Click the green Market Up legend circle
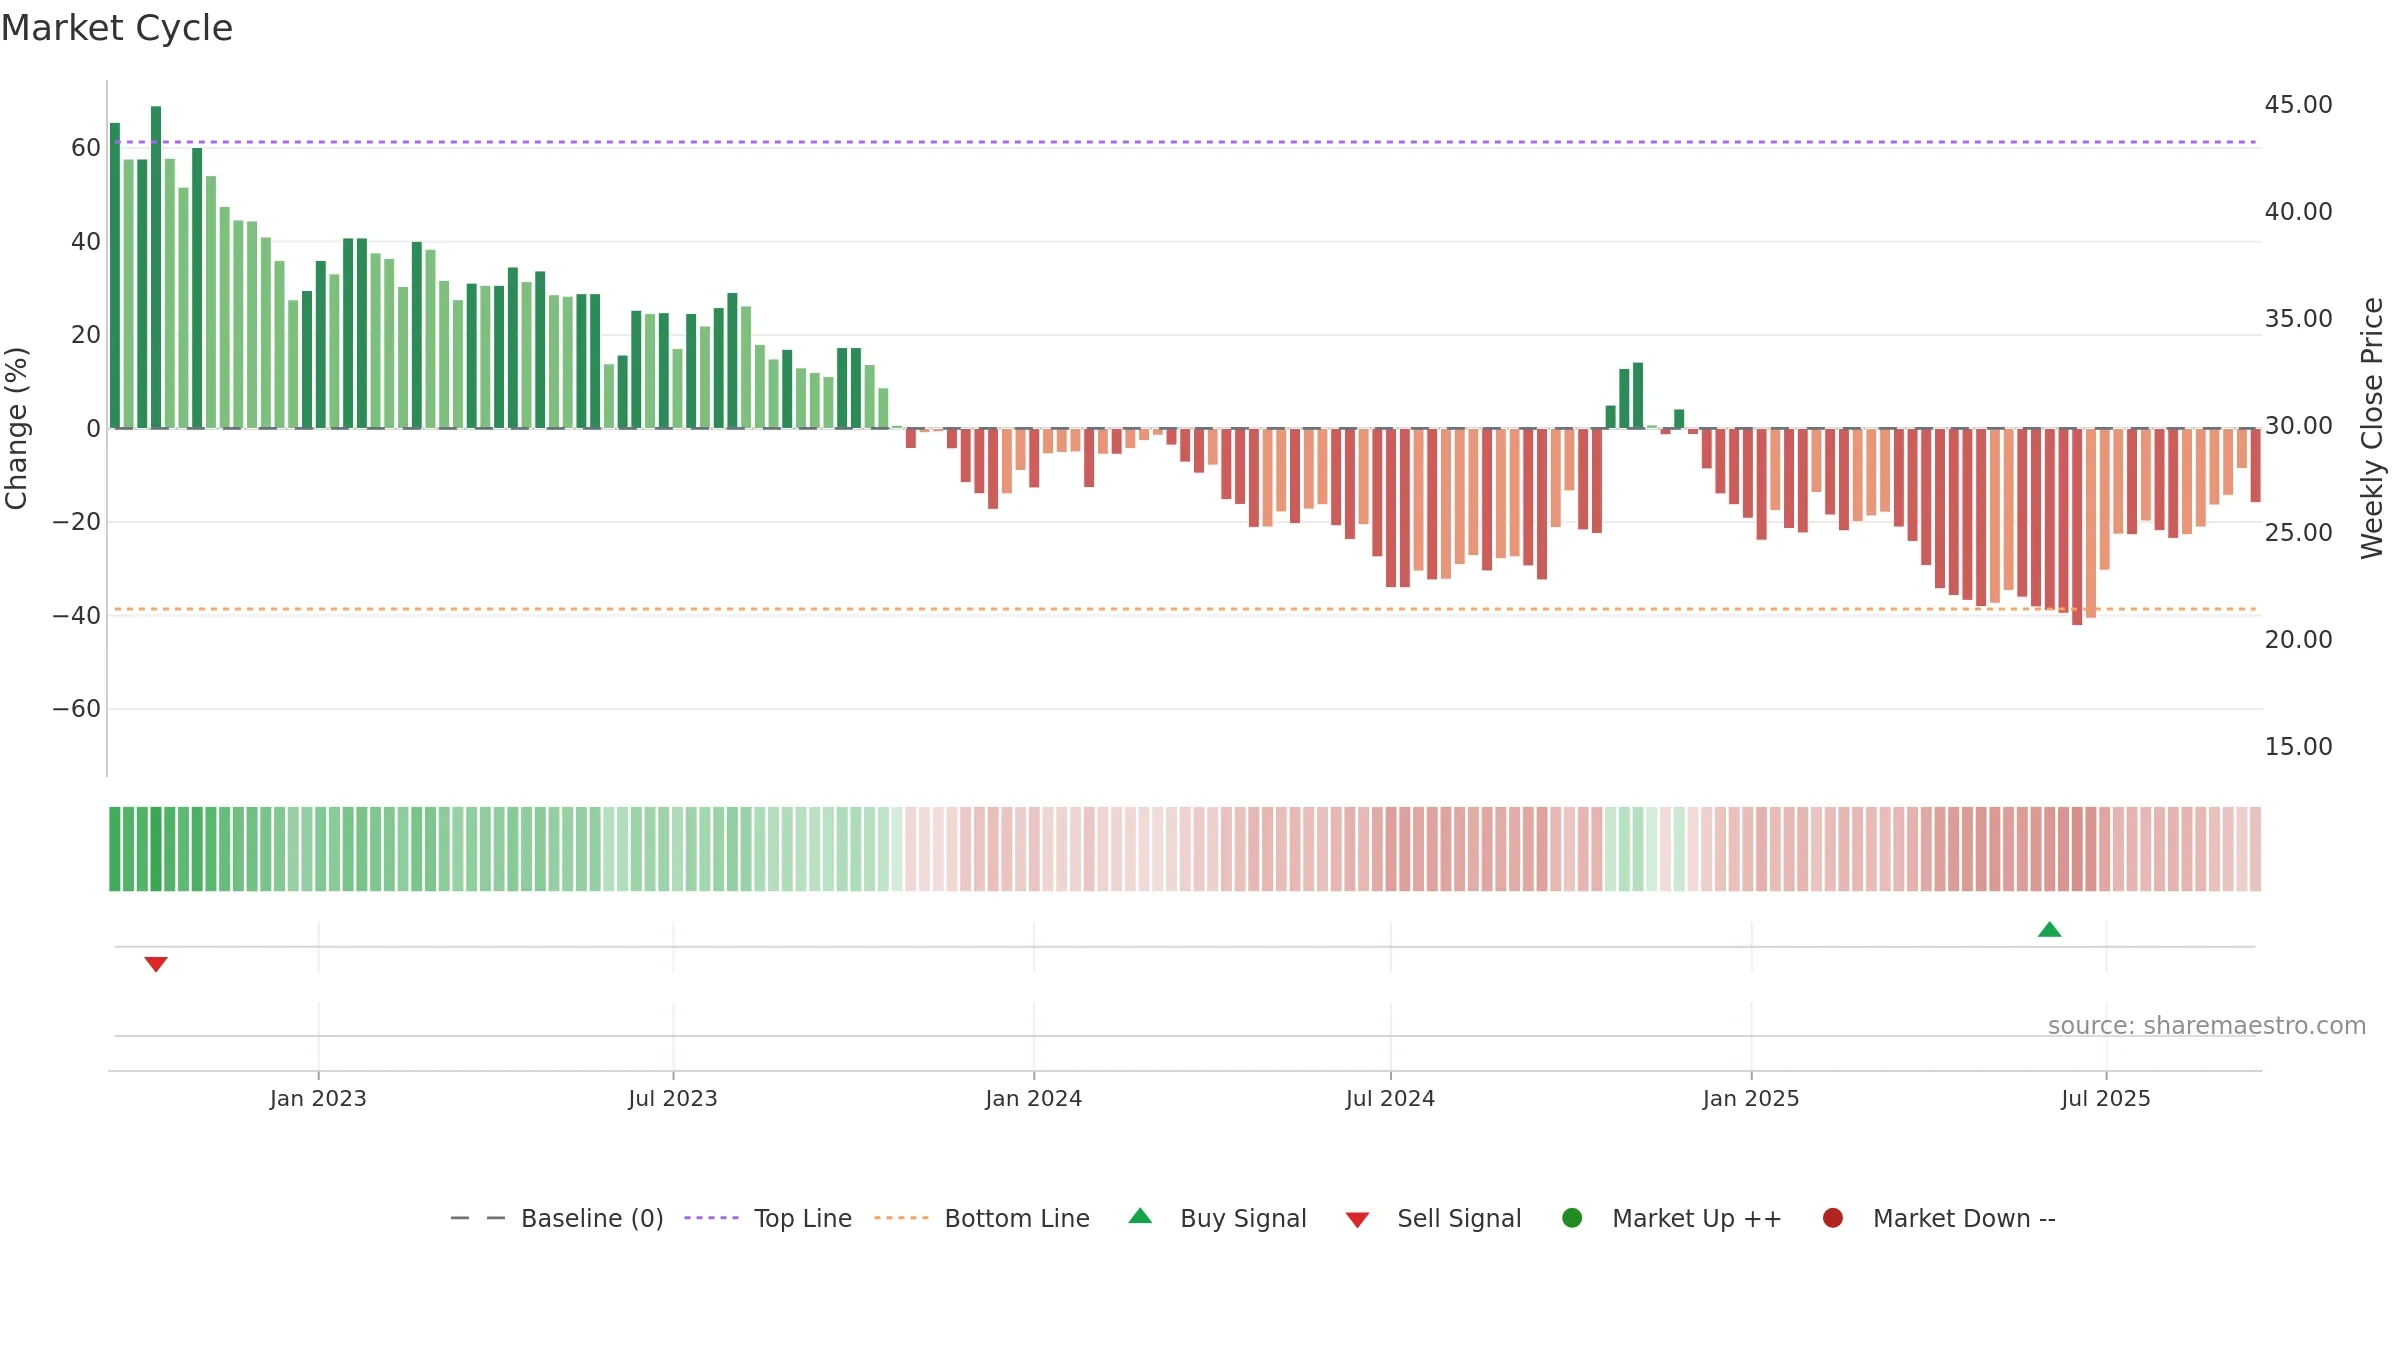The height and width of the screenshot is (1350, 2400). coord(1572,1218)
